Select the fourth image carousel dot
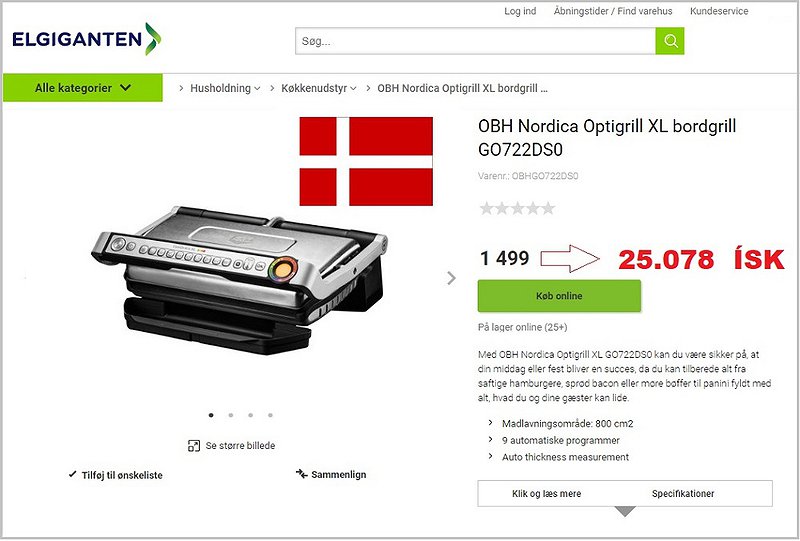Image resolution: width=800 pixels, height=541 pixels. (x=270, y=415)
